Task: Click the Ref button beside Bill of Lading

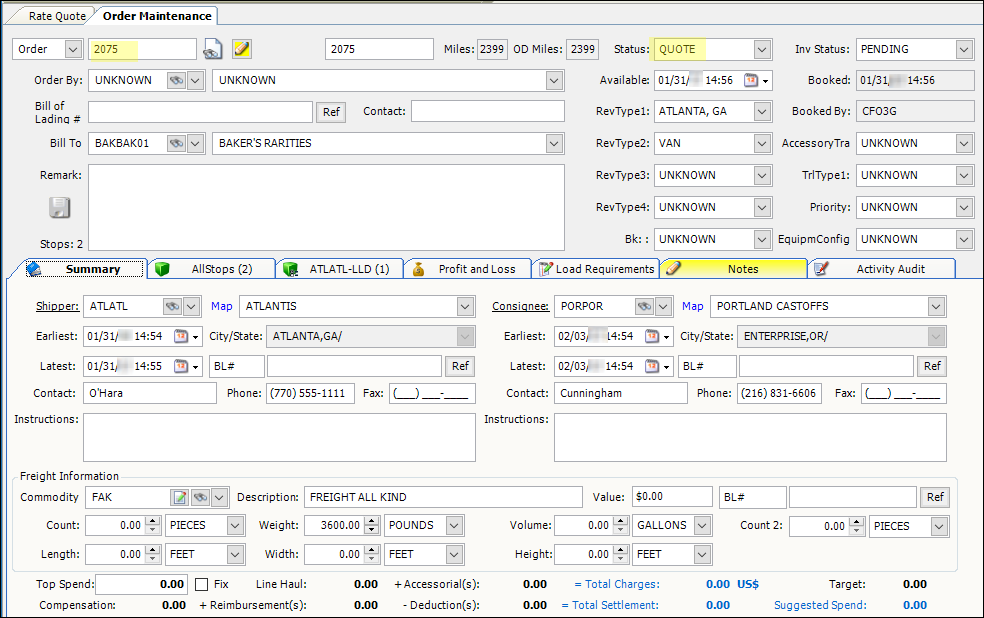Action: click(332, 112)
